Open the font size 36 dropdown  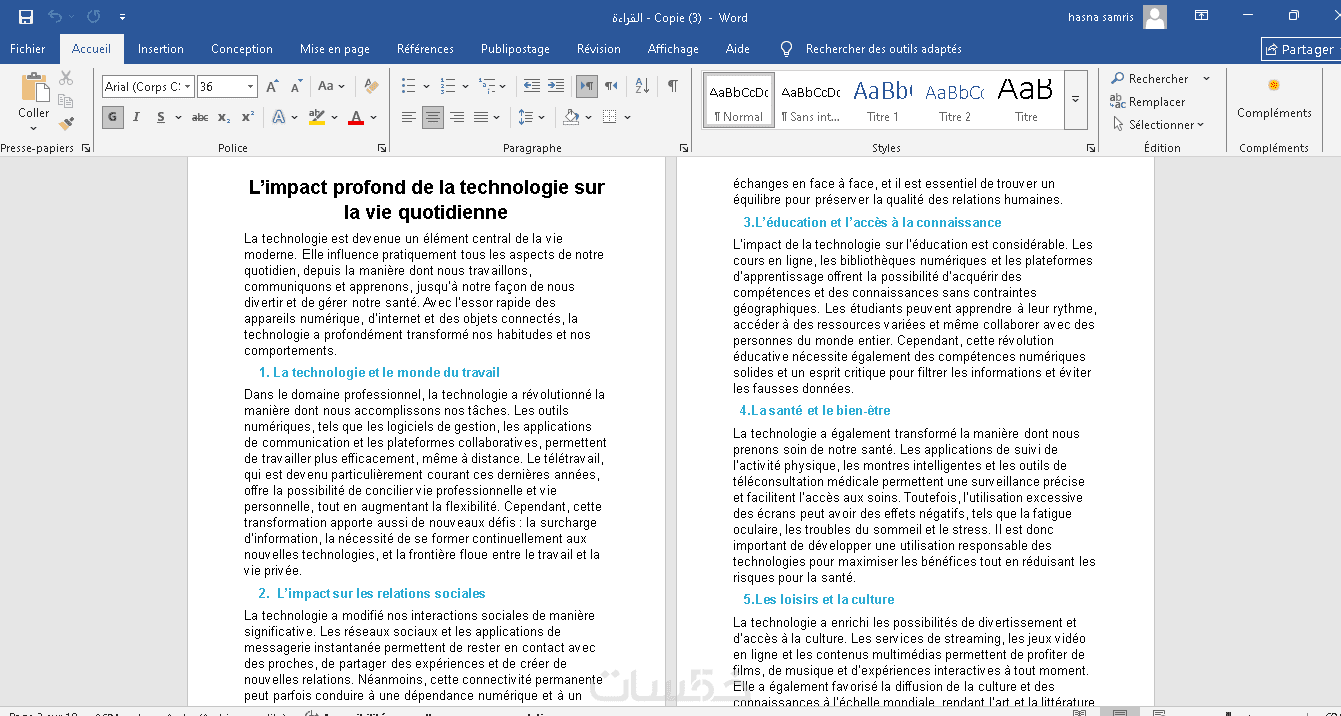(x=251, y=87)
